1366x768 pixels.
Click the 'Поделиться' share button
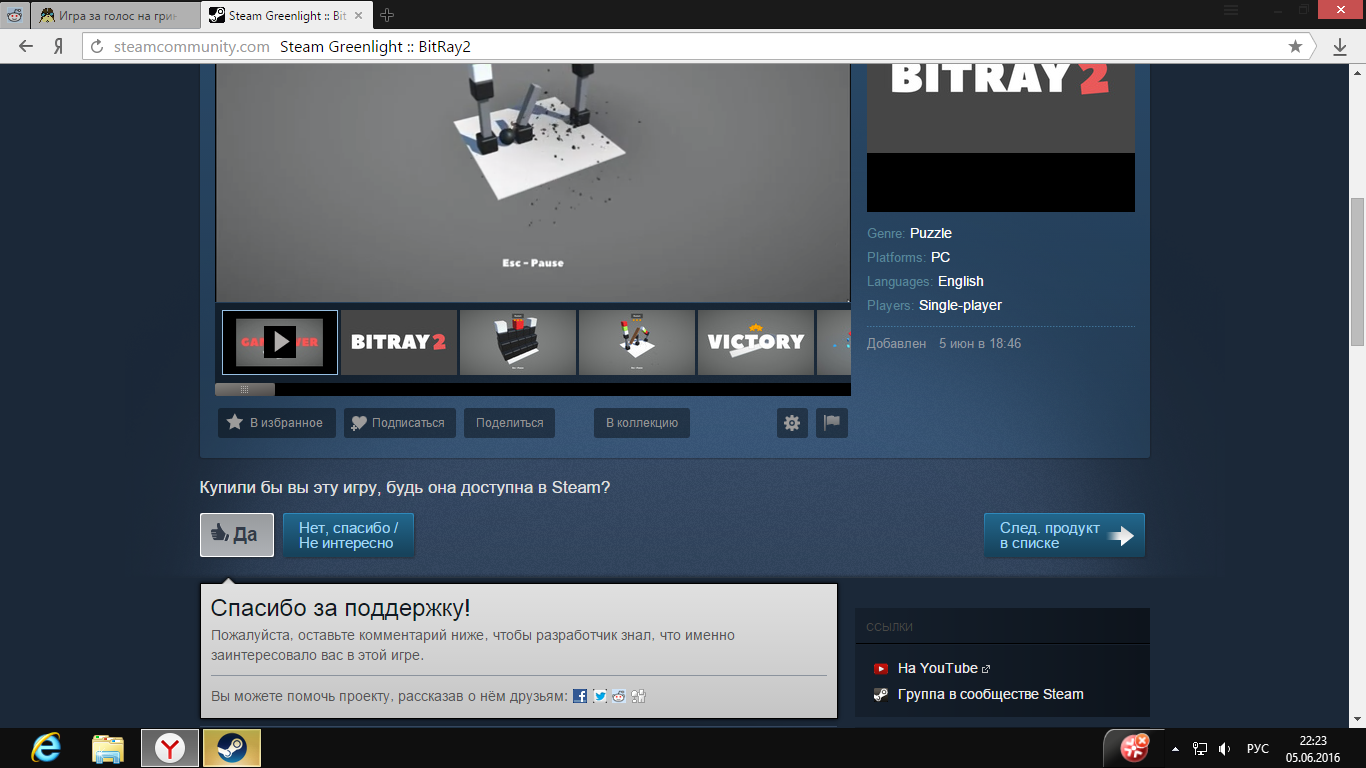click(509, 423)
